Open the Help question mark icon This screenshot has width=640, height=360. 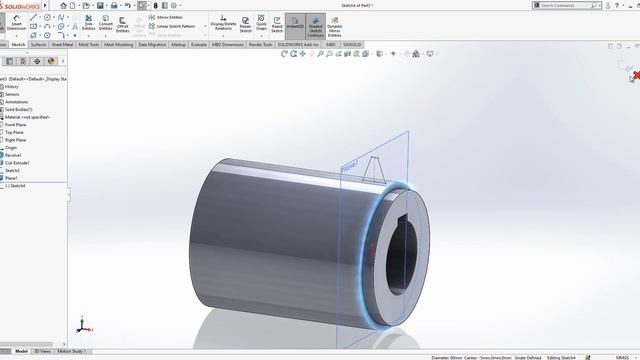click(x=617, y=5)
